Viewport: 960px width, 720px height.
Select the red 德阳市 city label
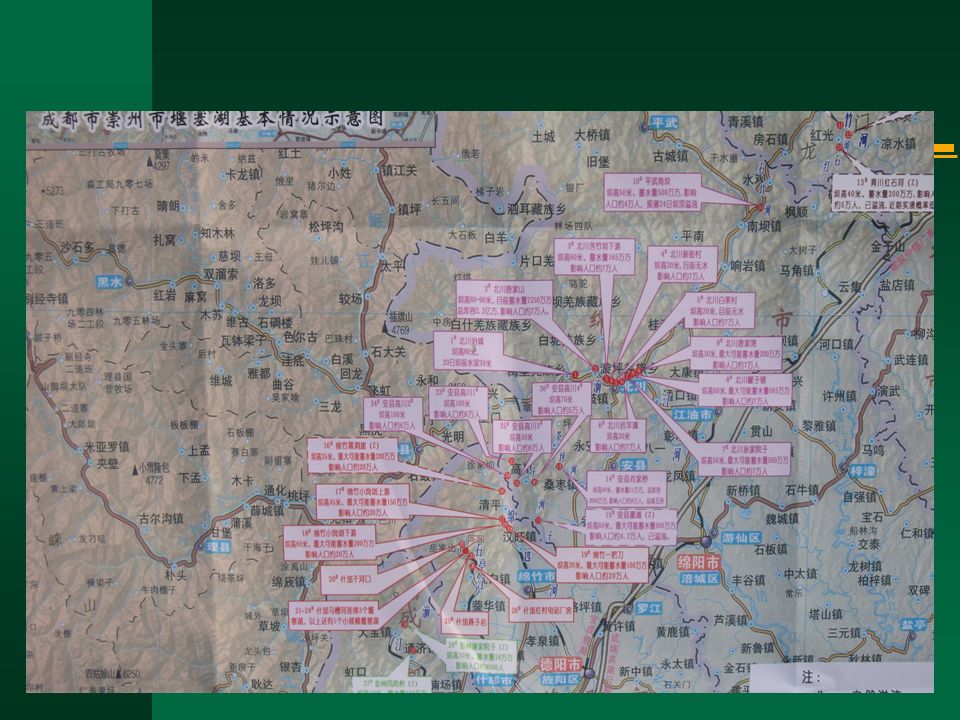[560, 664]
